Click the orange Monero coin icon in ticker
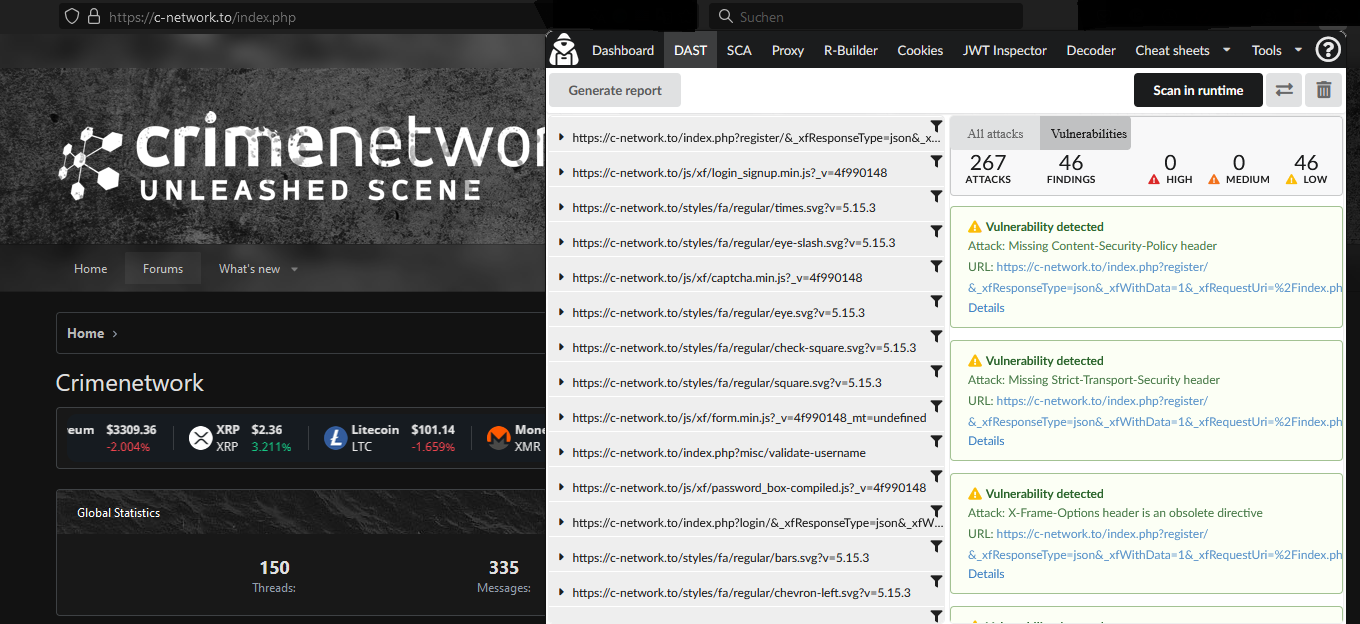 click(x=498, y=437)
